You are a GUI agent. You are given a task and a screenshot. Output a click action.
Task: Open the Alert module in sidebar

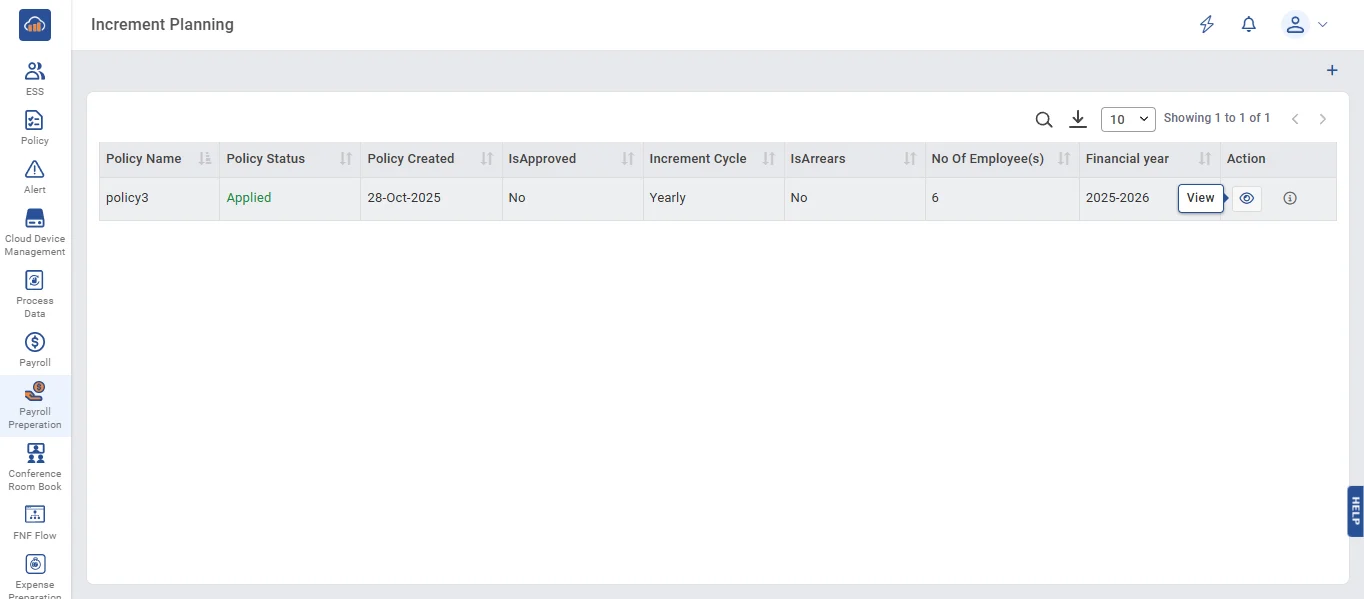pos(35,176)
